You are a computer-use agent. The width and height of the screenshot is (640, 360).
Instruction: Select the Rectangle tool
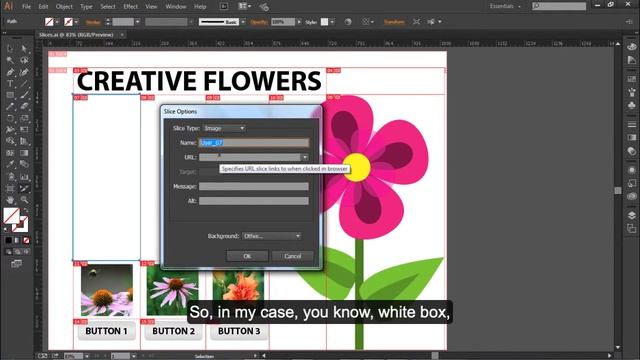click(x=10, y=95)
